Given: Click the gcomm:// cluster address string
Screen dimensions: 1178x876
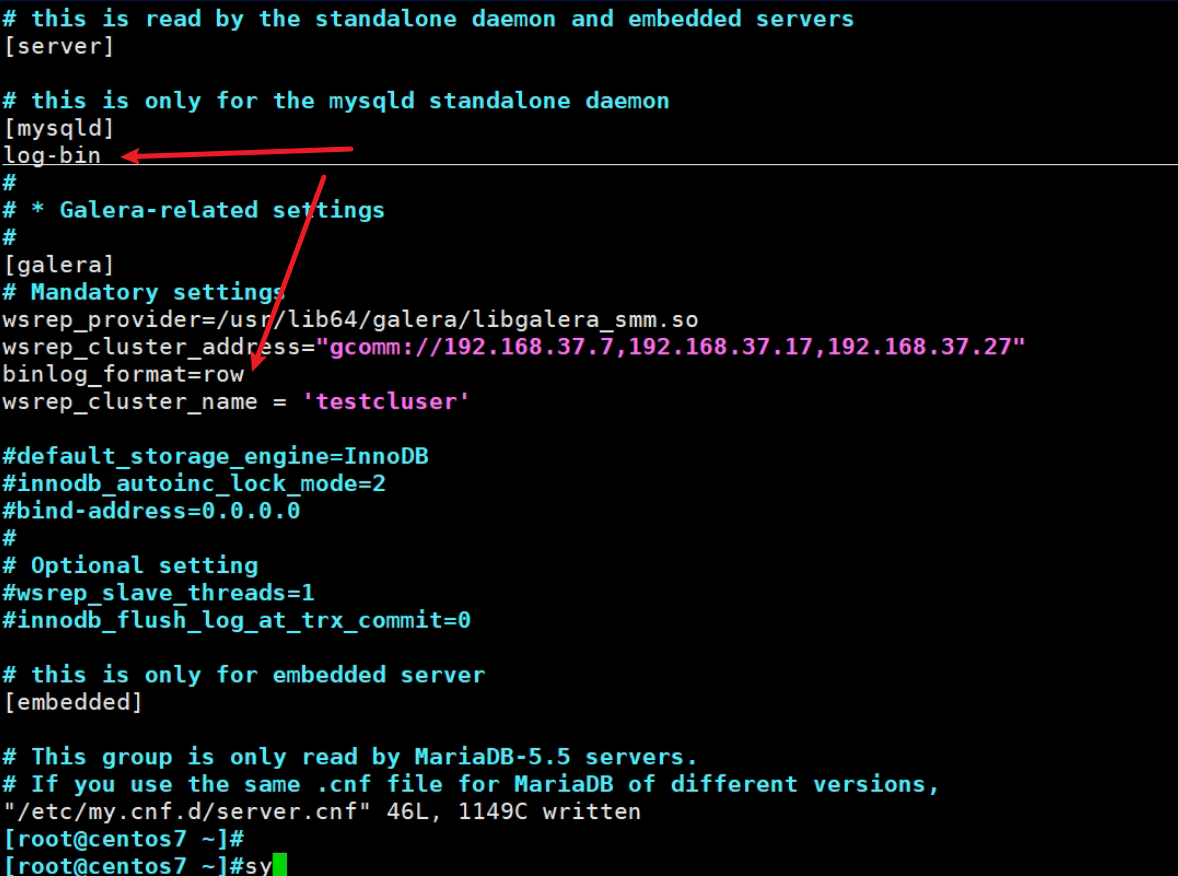Looking at the screenshot, I should pos(671,347).
